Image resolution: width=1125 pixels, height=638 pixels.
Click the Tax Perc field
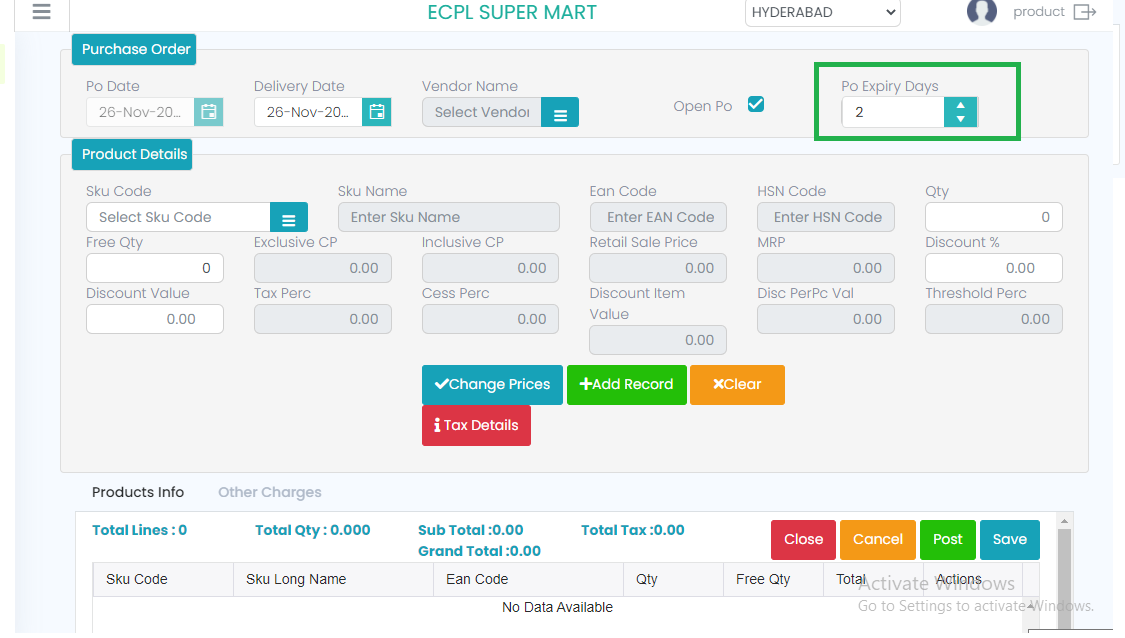(x=322, y=319)
